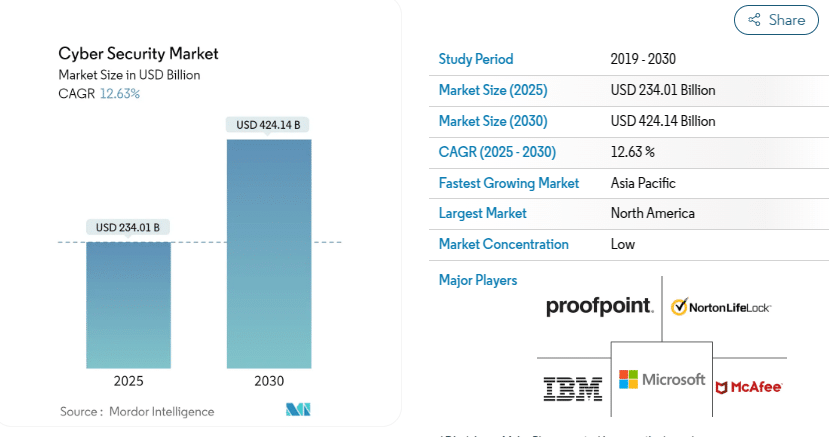Image resolution: width=830 pixels, height=437 pixels.
Task: Click the Market Concentration label
Action: 504,244
